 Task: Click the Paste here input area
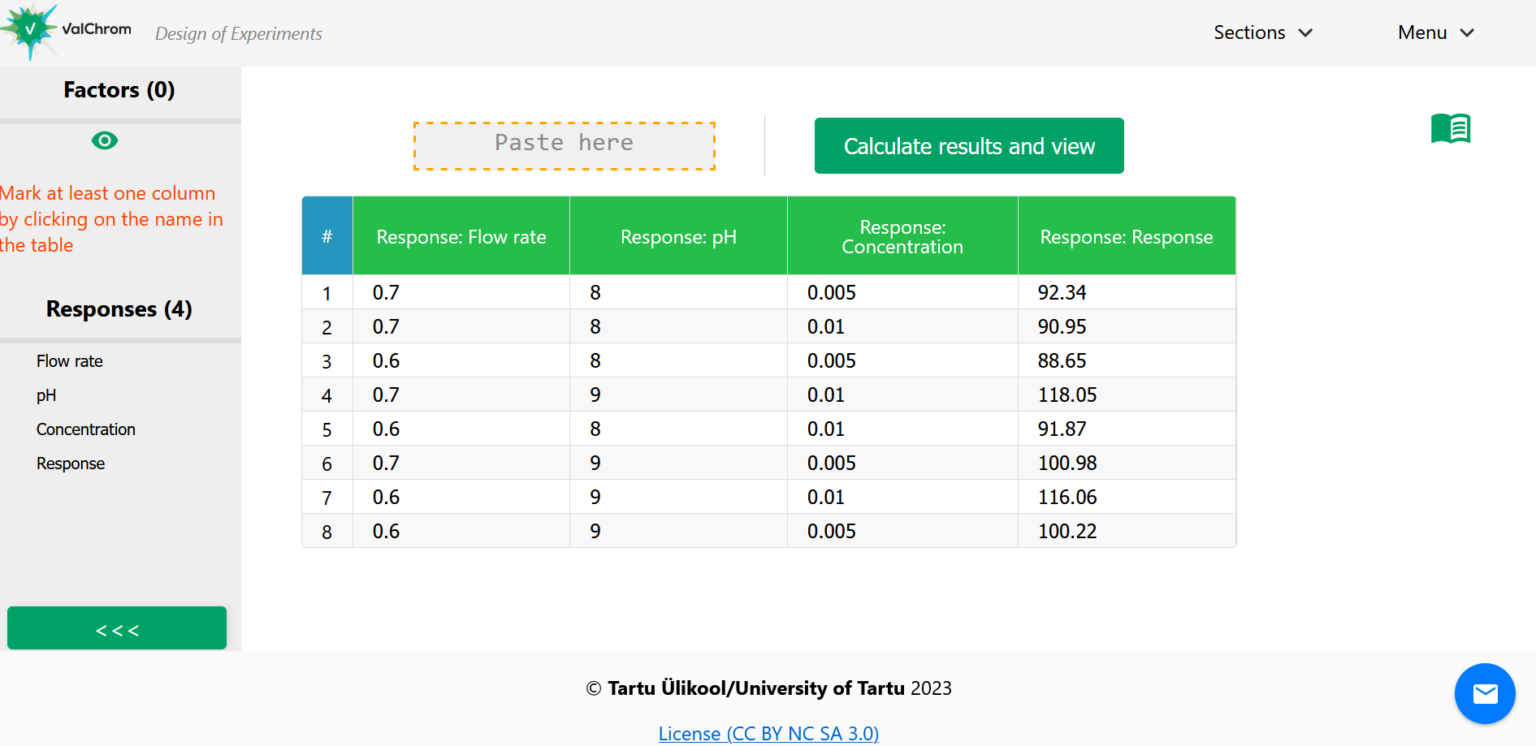coord(564,145)
